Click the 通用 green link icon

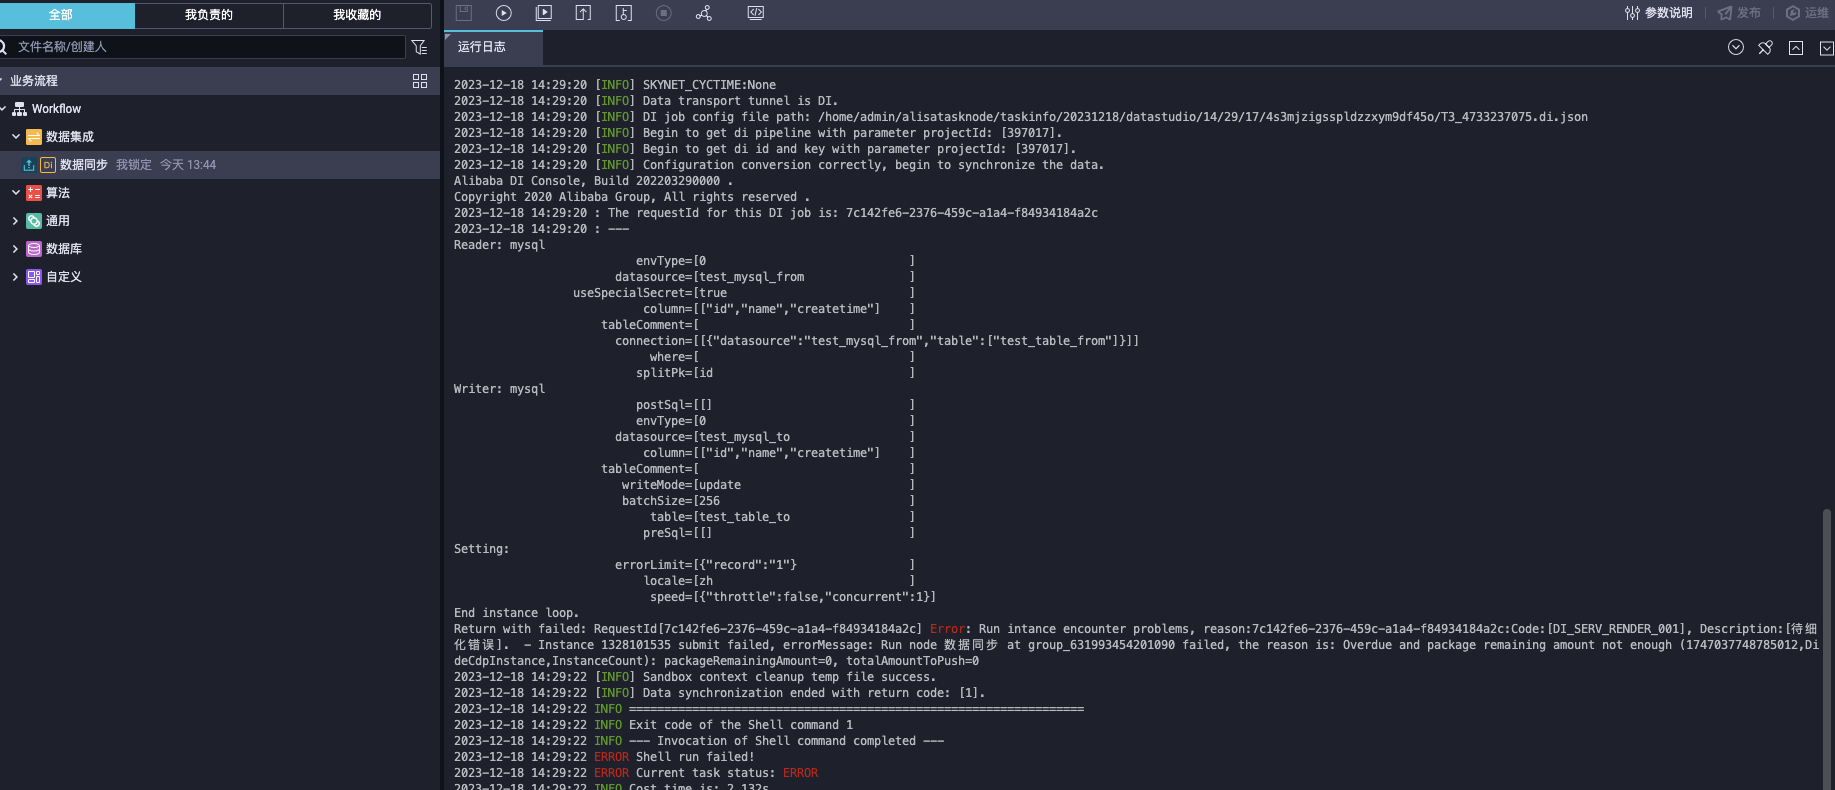[x=34, y=221]
